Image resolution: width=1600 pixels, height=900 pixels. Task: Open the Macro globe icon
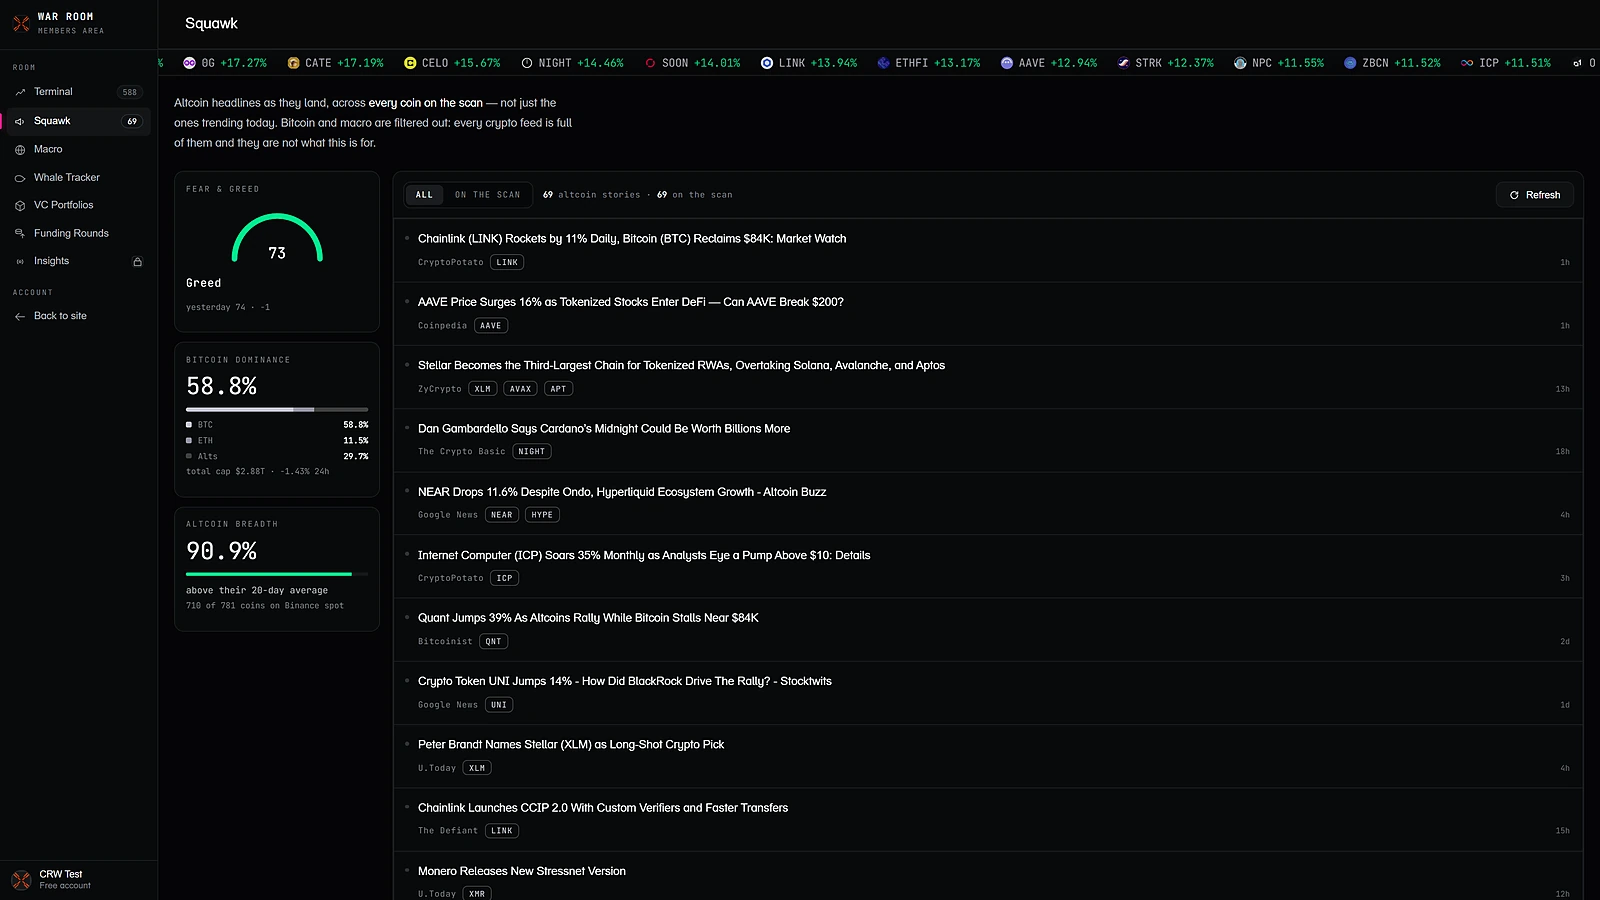tap(20, 150)
